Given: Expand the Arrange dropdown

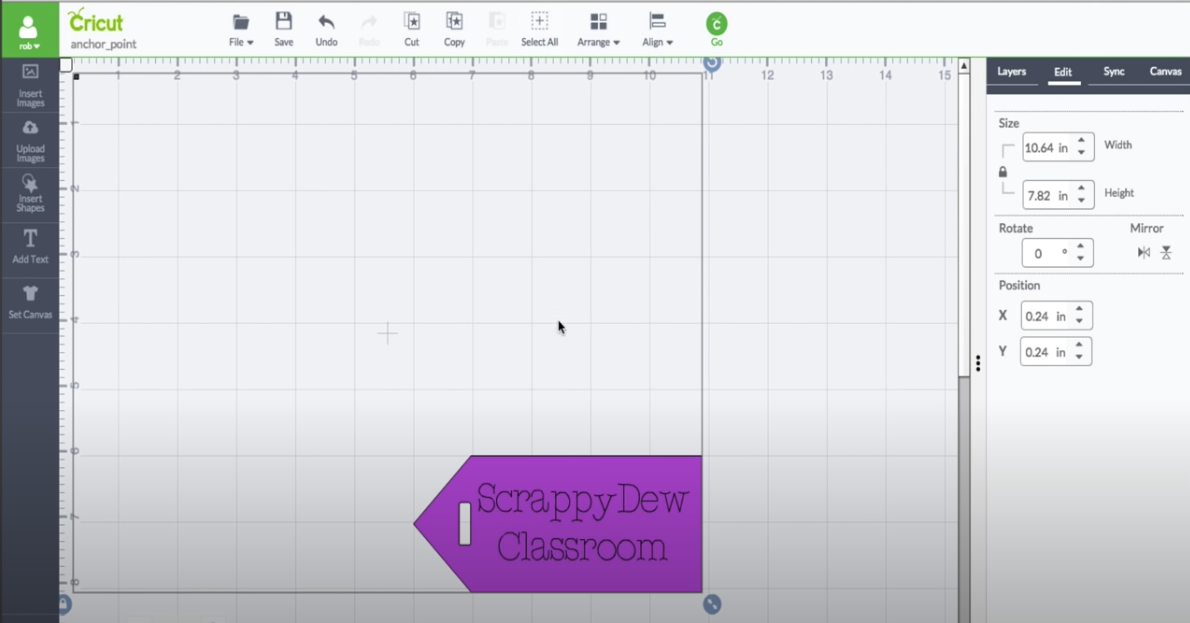Looking at the screenshot, I should coord(598,30).
